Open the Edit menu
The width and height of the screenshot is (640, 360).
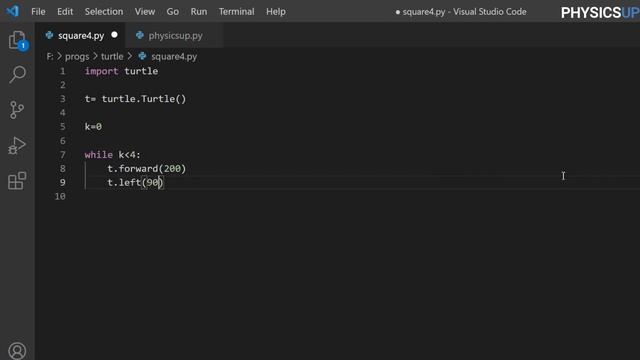coord(65,11)
